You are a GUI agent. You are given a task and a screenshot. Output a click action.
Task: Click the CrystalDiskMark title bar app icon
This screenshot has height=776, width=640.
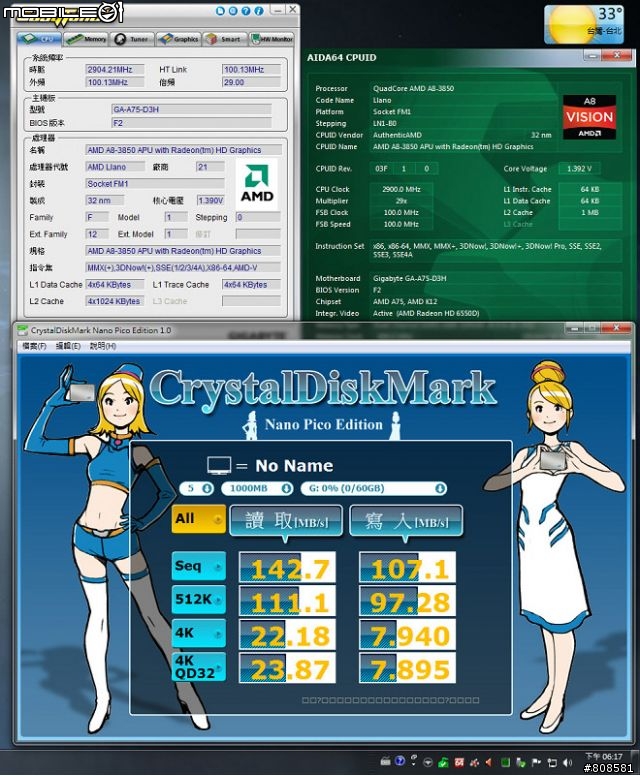[x=22, y=330]
